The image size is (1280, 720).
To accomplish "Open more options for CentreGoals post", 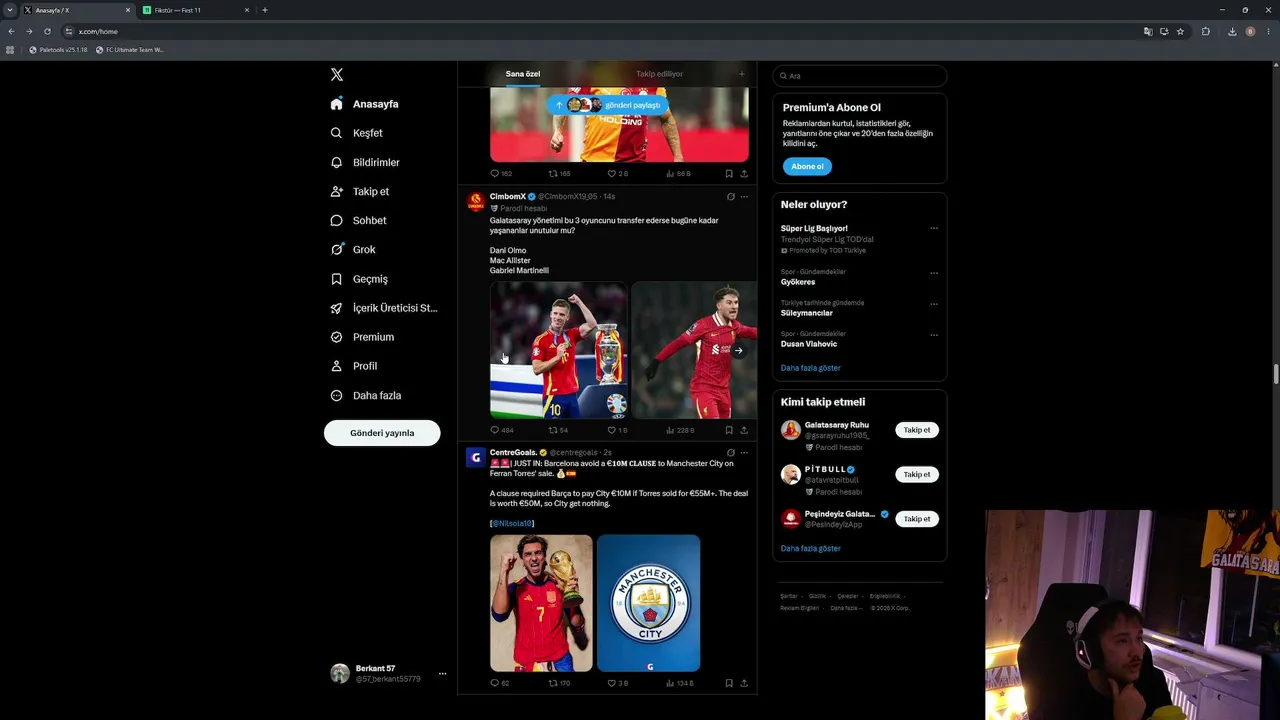I will 744,452.
